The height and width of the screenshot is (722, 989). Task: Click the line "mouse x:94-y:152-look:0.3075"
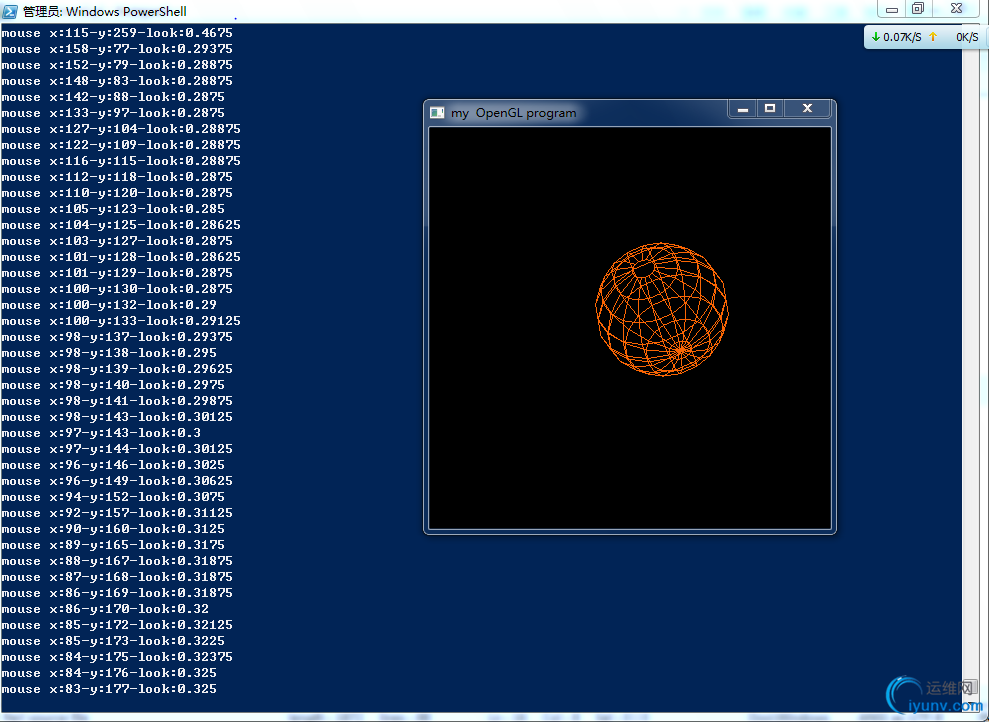click(x=114, y=497)
